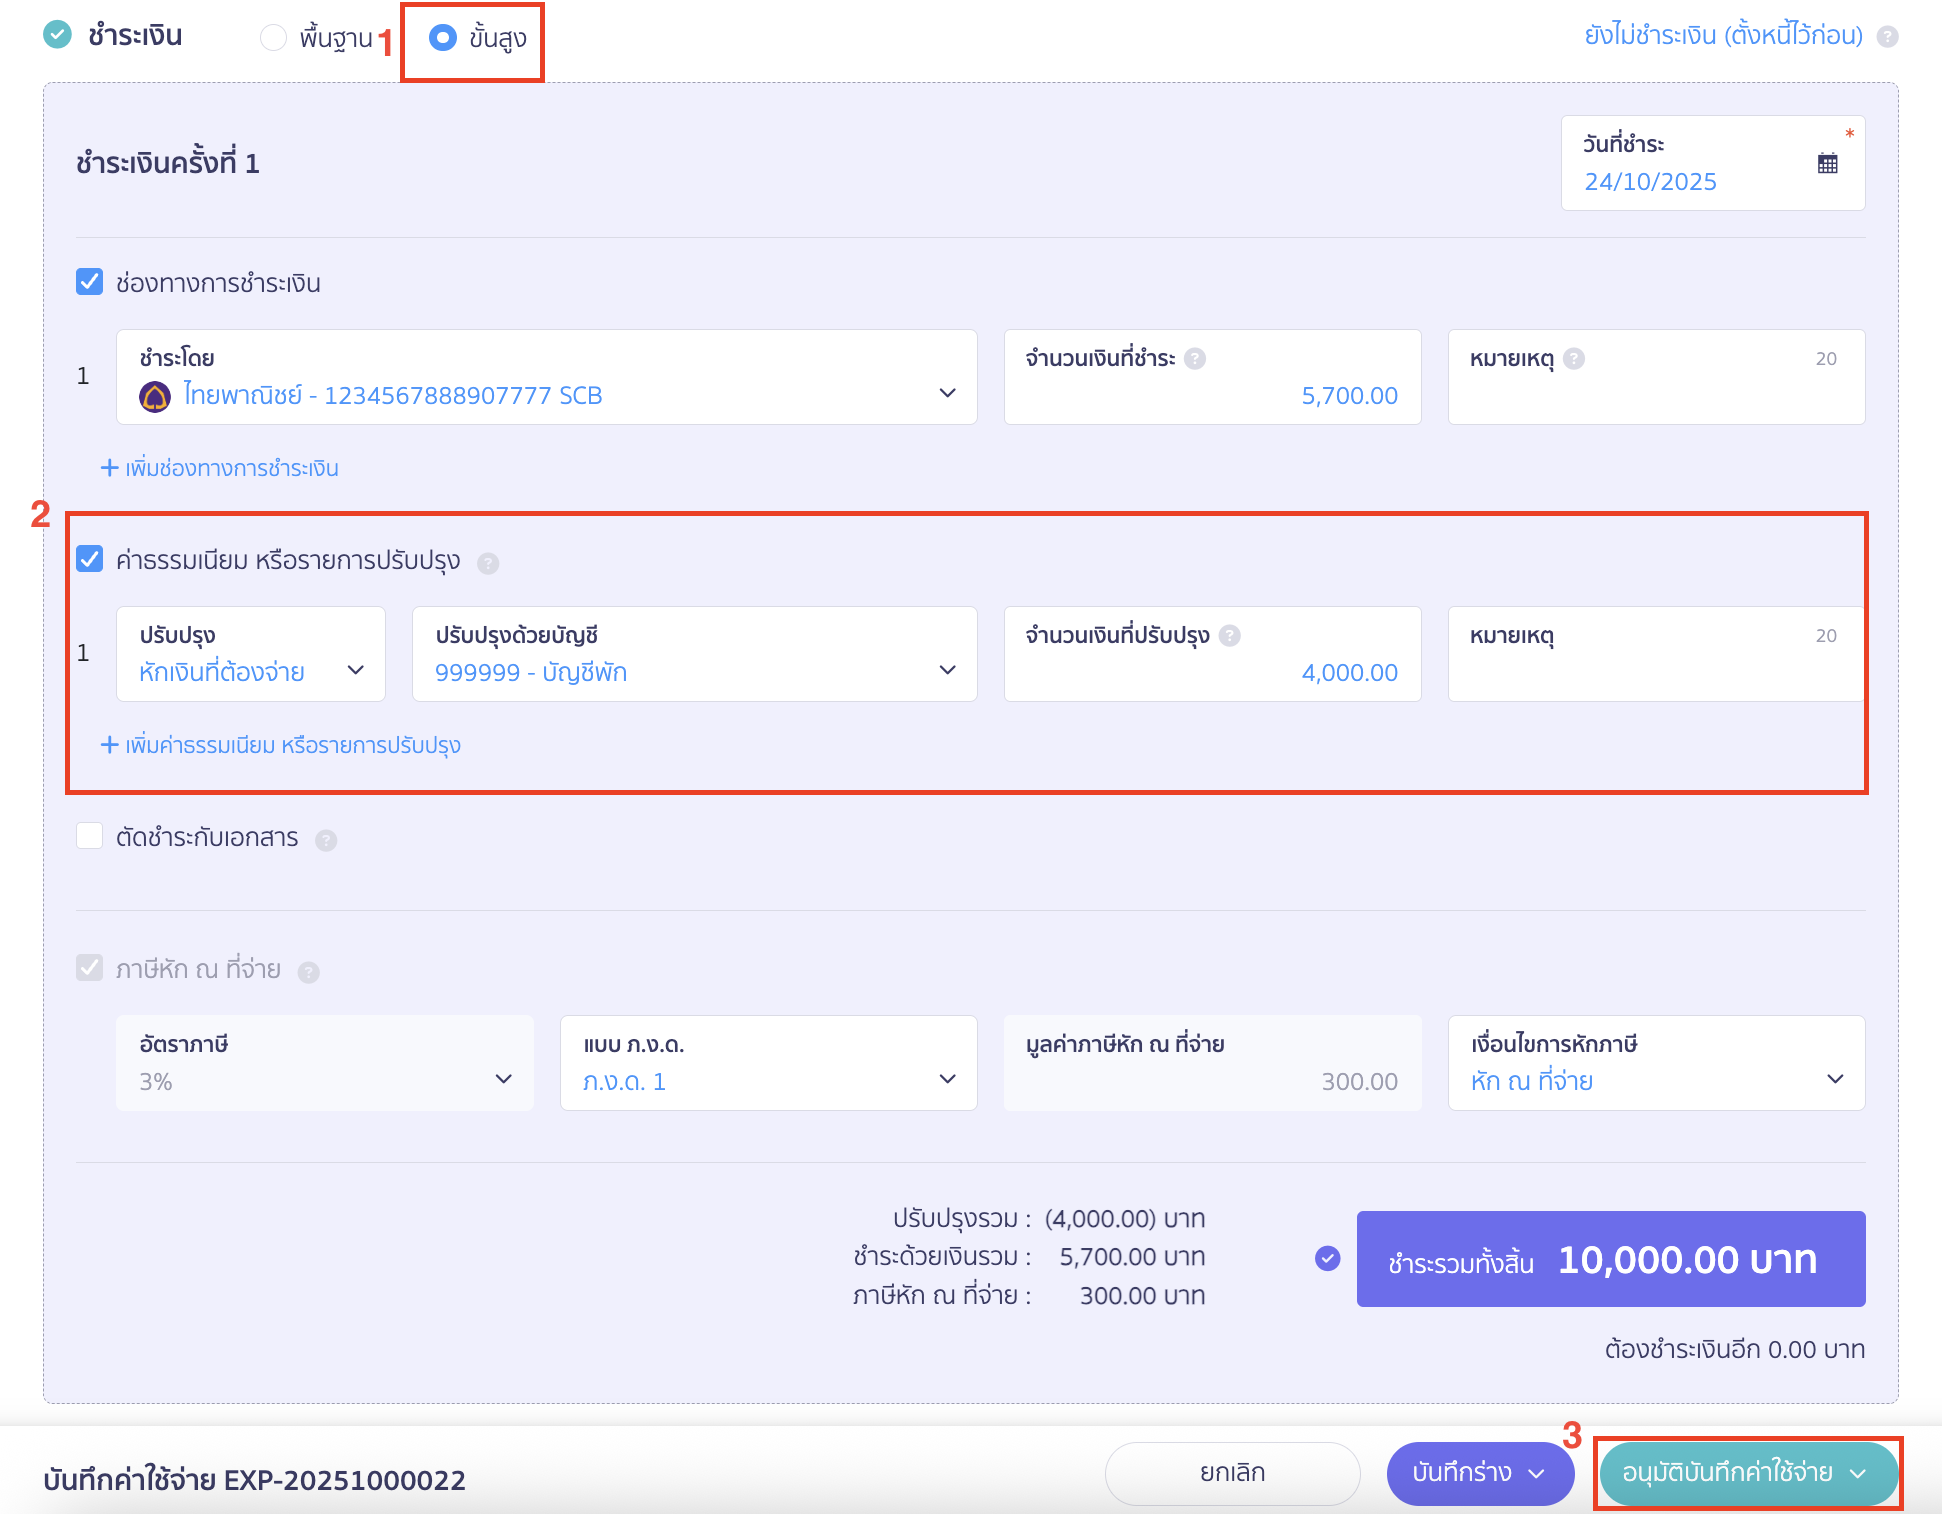Uncheck the ช่องทางการชำระเงิน checkbox
Screen dimensions: 1942x1514
click(x=90, y=282)
